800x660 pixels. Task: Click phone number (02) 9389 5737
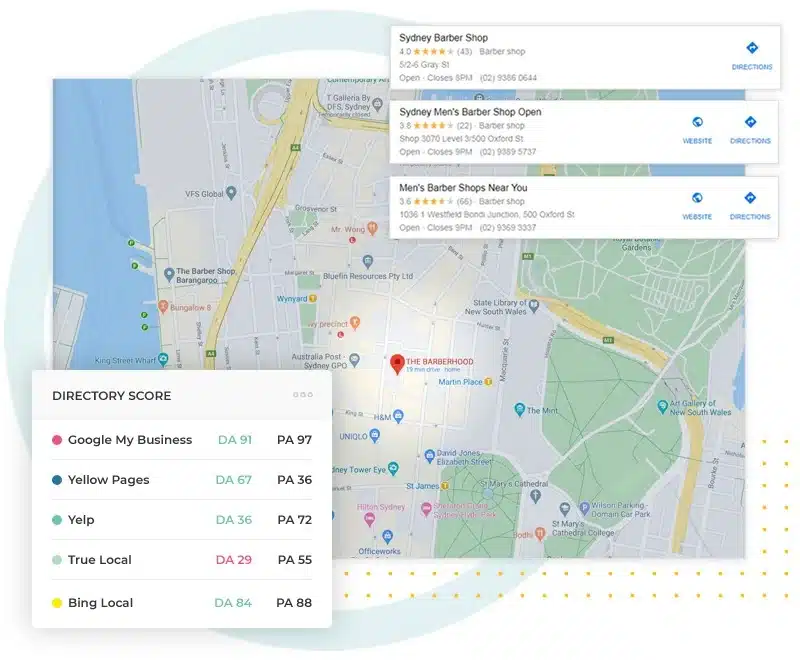508,152
